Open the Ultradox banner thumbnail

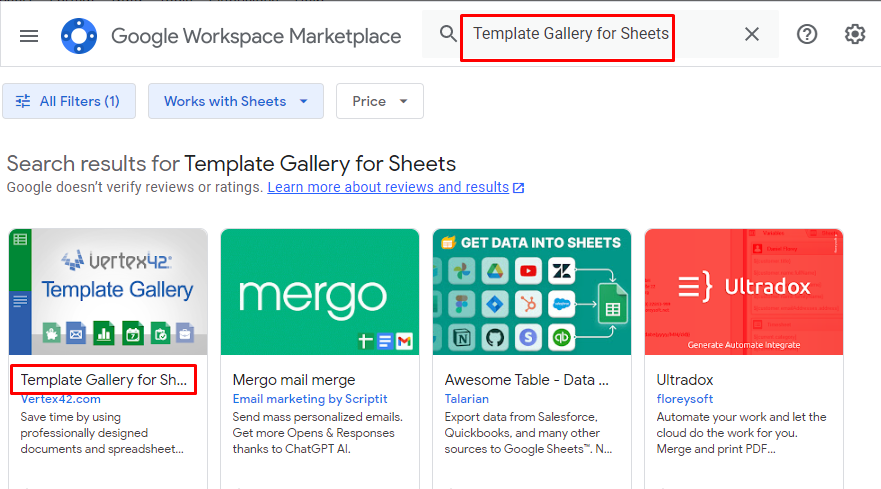tap(744, 292)
